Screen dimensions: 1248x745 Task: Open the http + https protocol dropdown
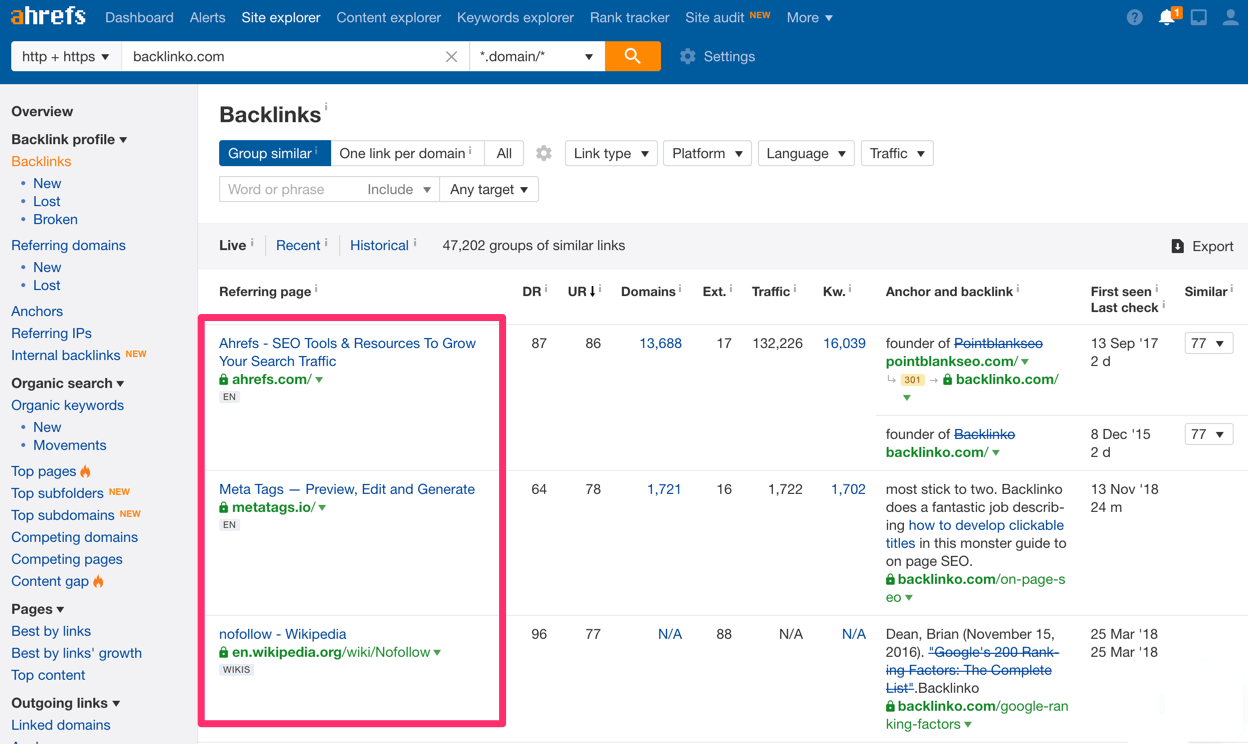[66, 57]
